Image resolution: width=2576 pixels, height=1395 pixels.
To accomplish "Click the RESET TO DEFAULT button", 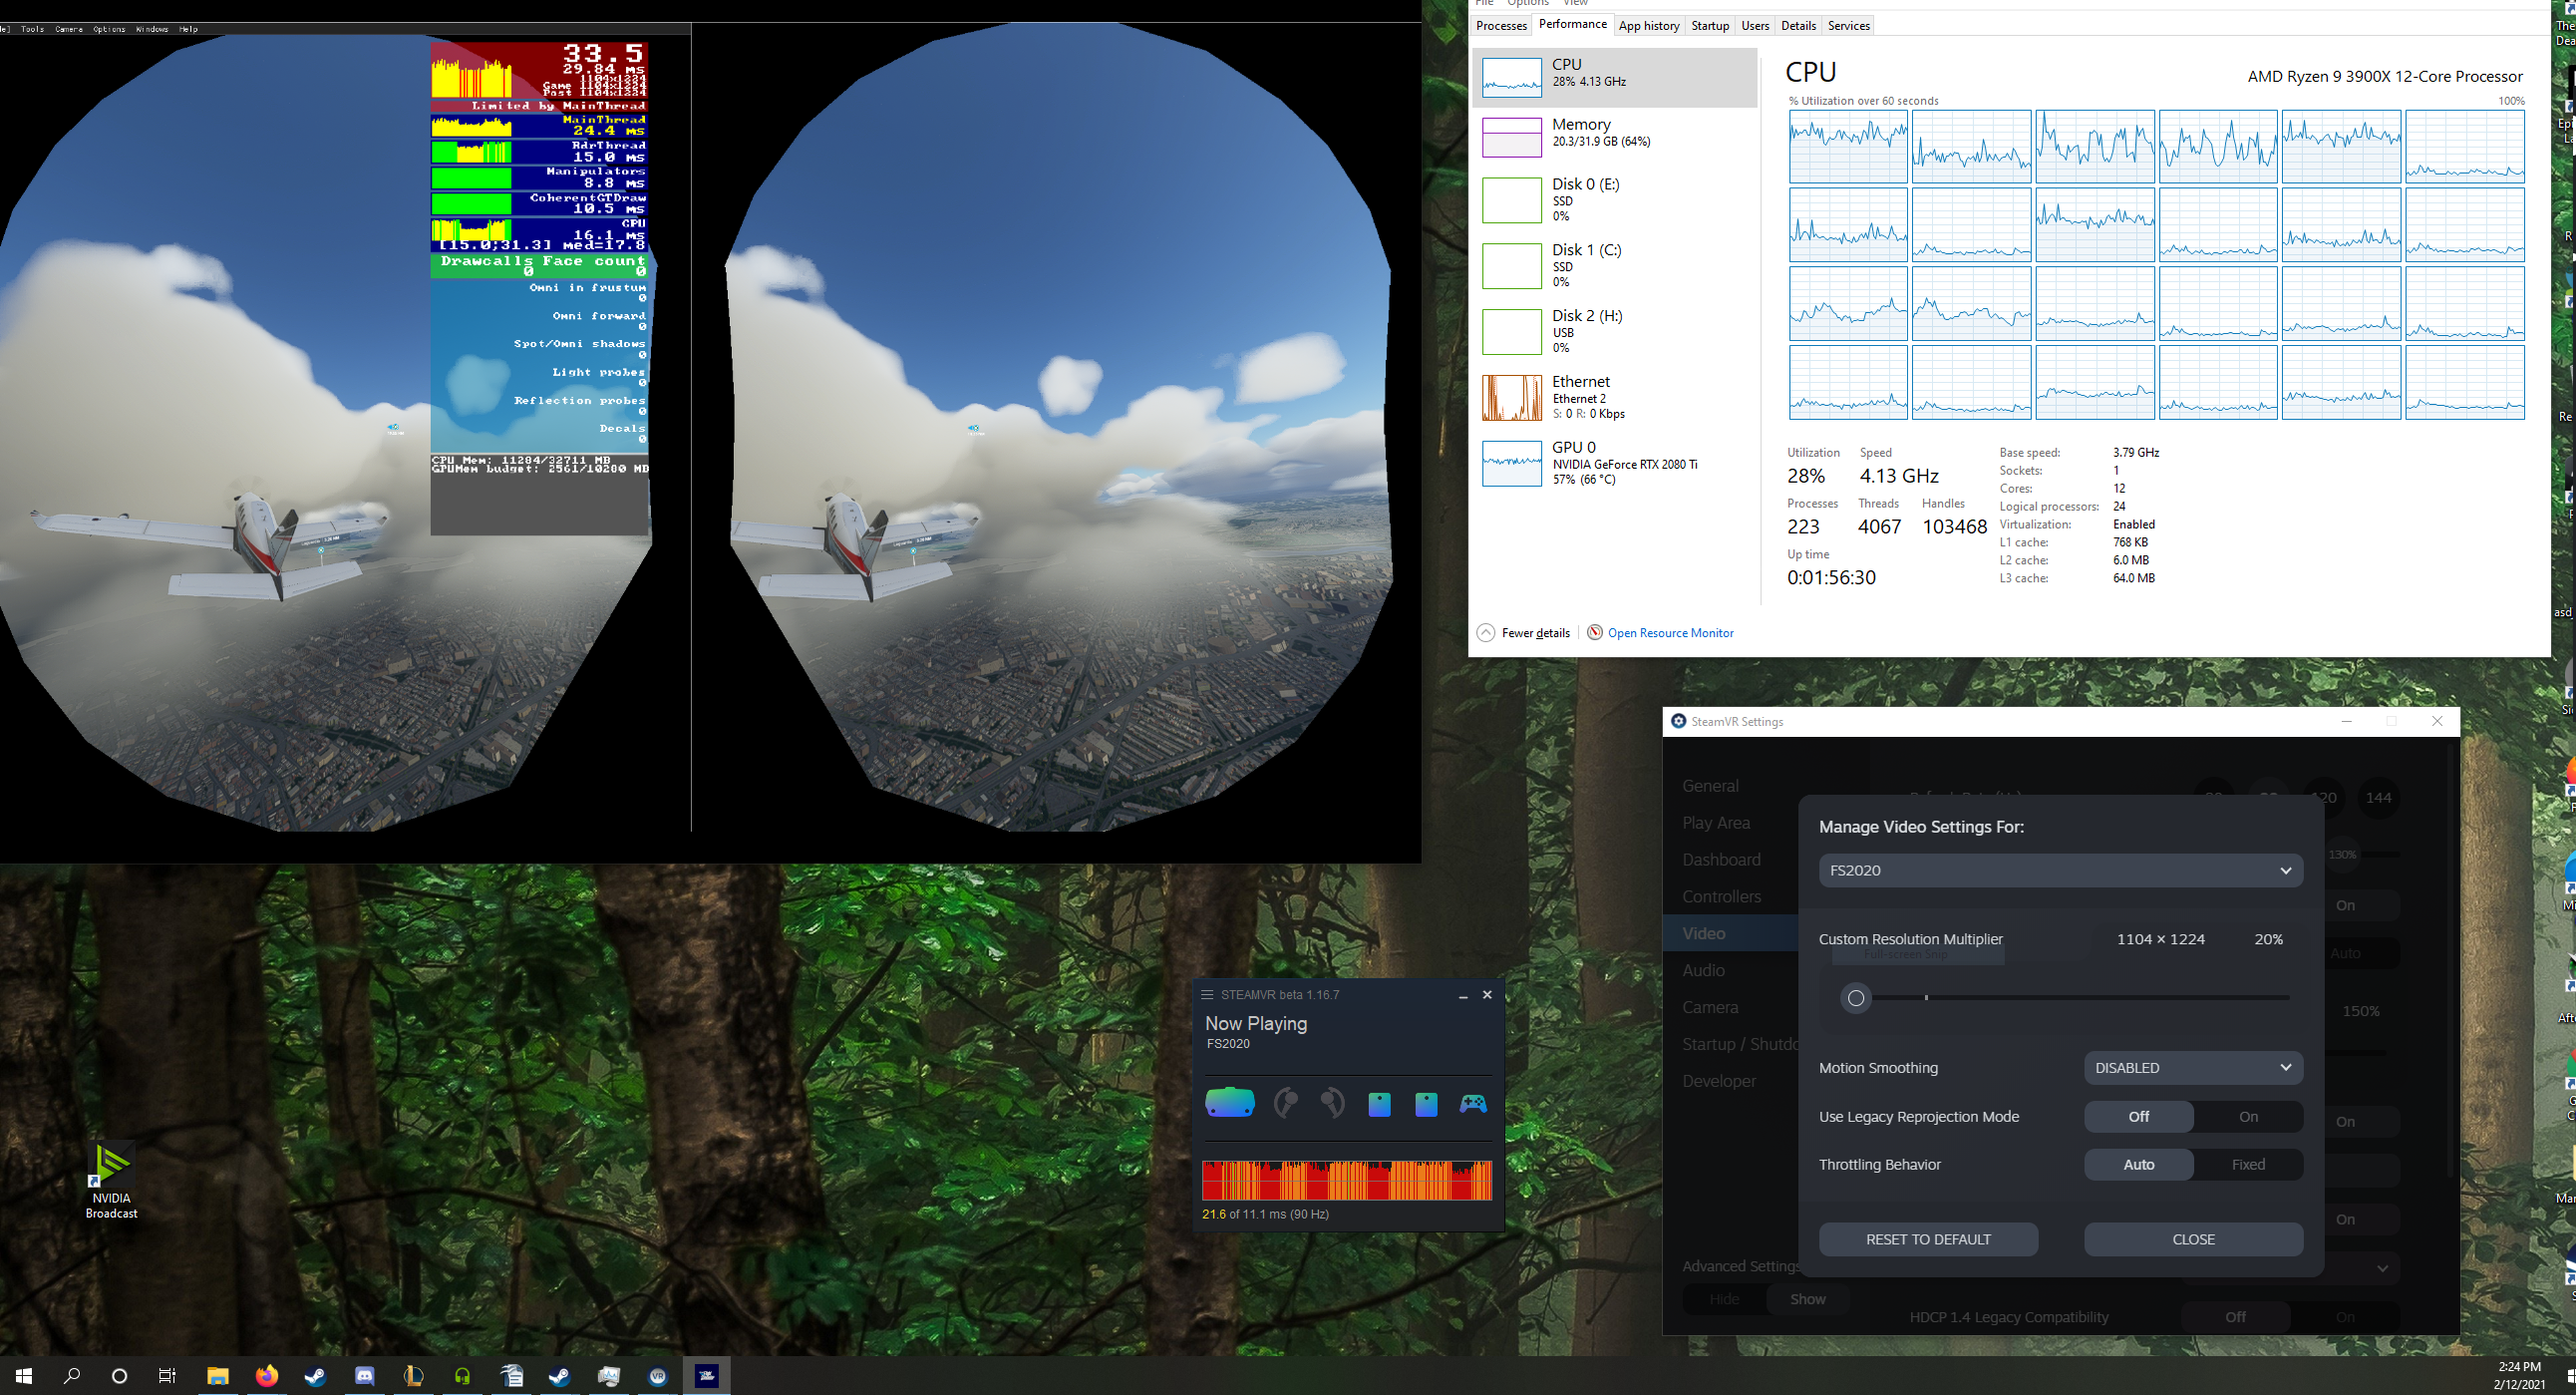I will tap(1927, 1240).
